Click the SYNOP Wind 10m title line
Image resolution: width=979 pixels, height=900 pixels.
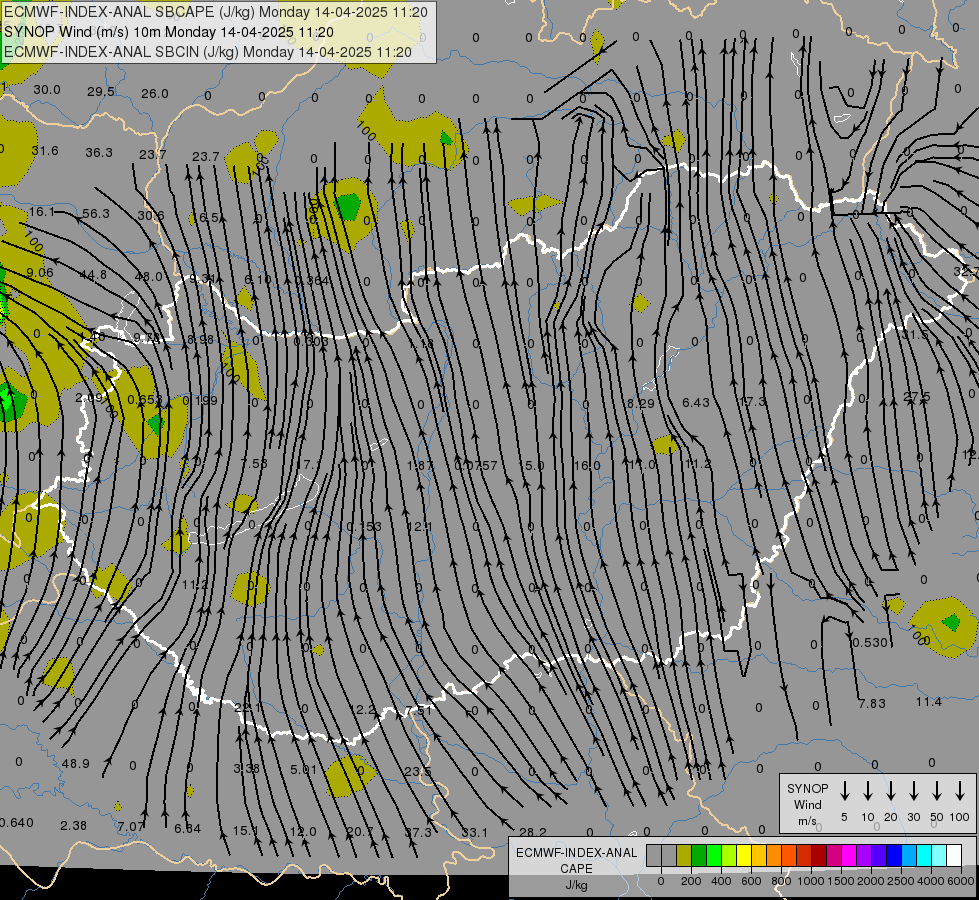click(x=169, y=32)
